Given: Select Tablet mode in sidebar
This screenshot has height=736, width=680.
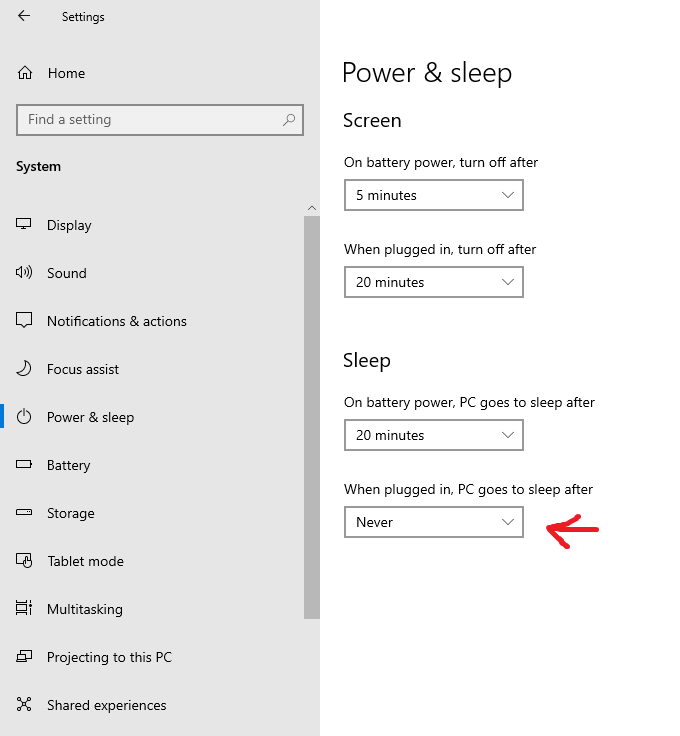Looking at the screenshot, I should coord(85,561).
